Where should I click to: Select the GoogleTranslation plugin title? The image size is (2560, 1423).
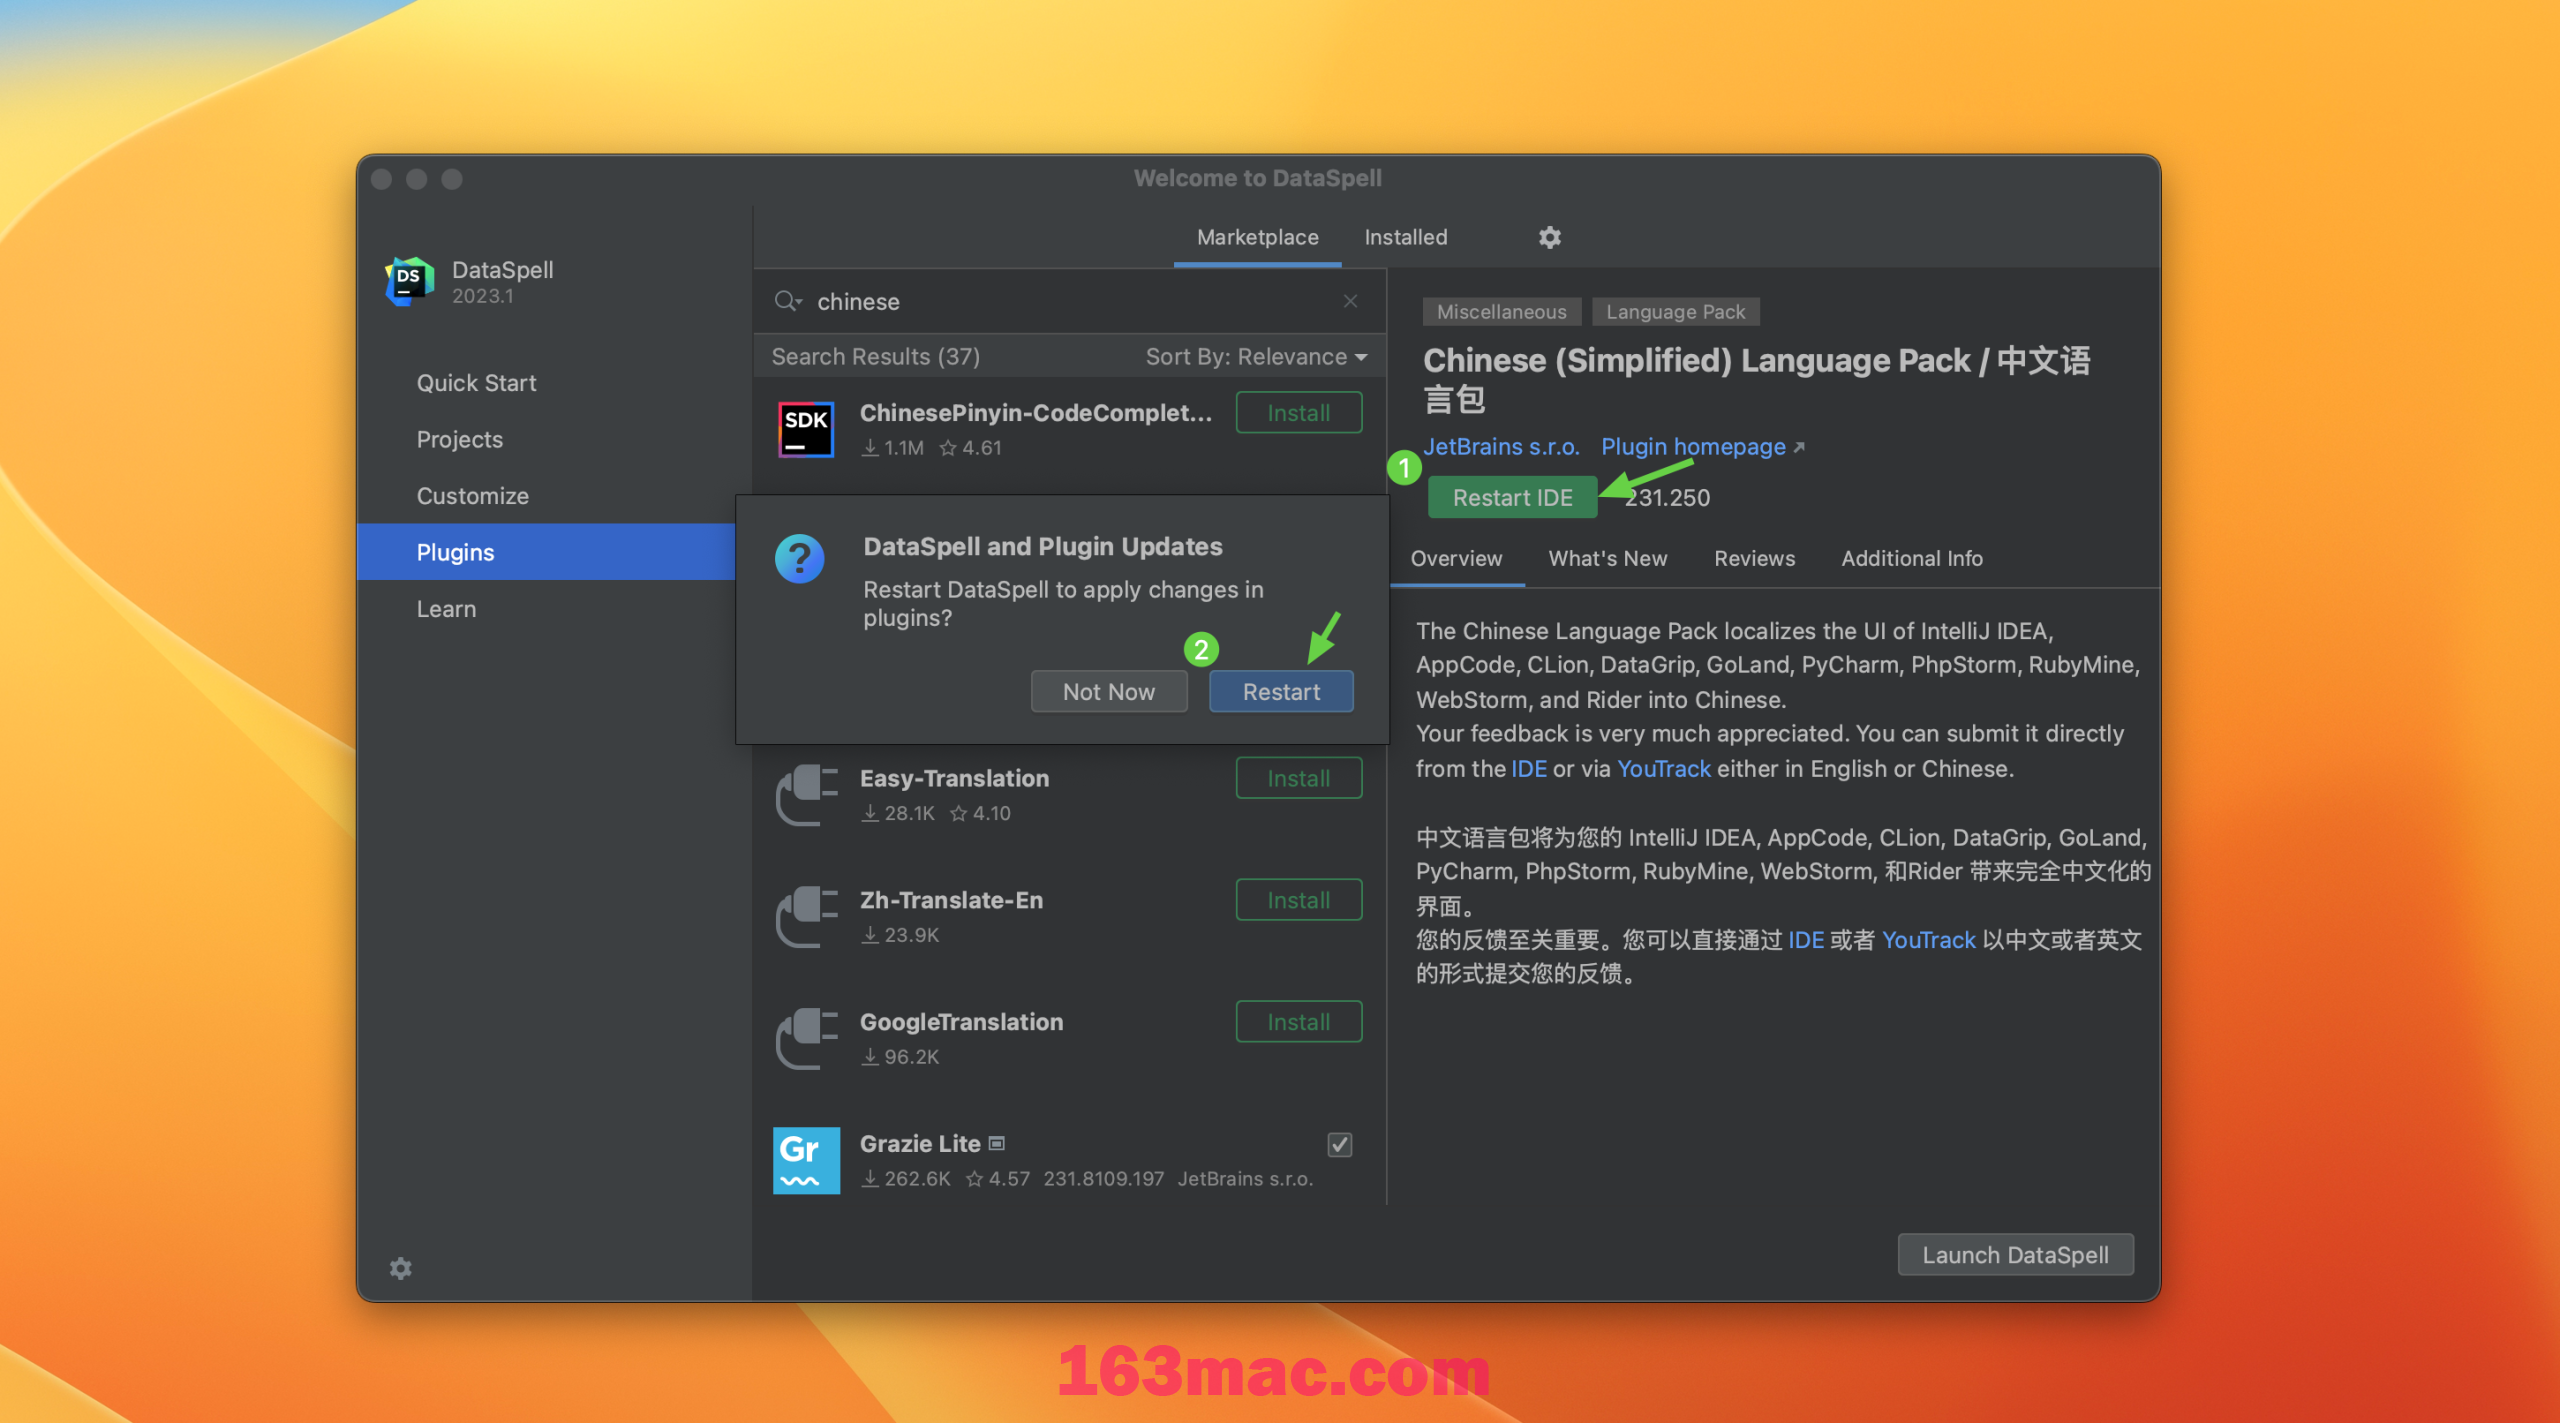click(x=961, y=1022)
